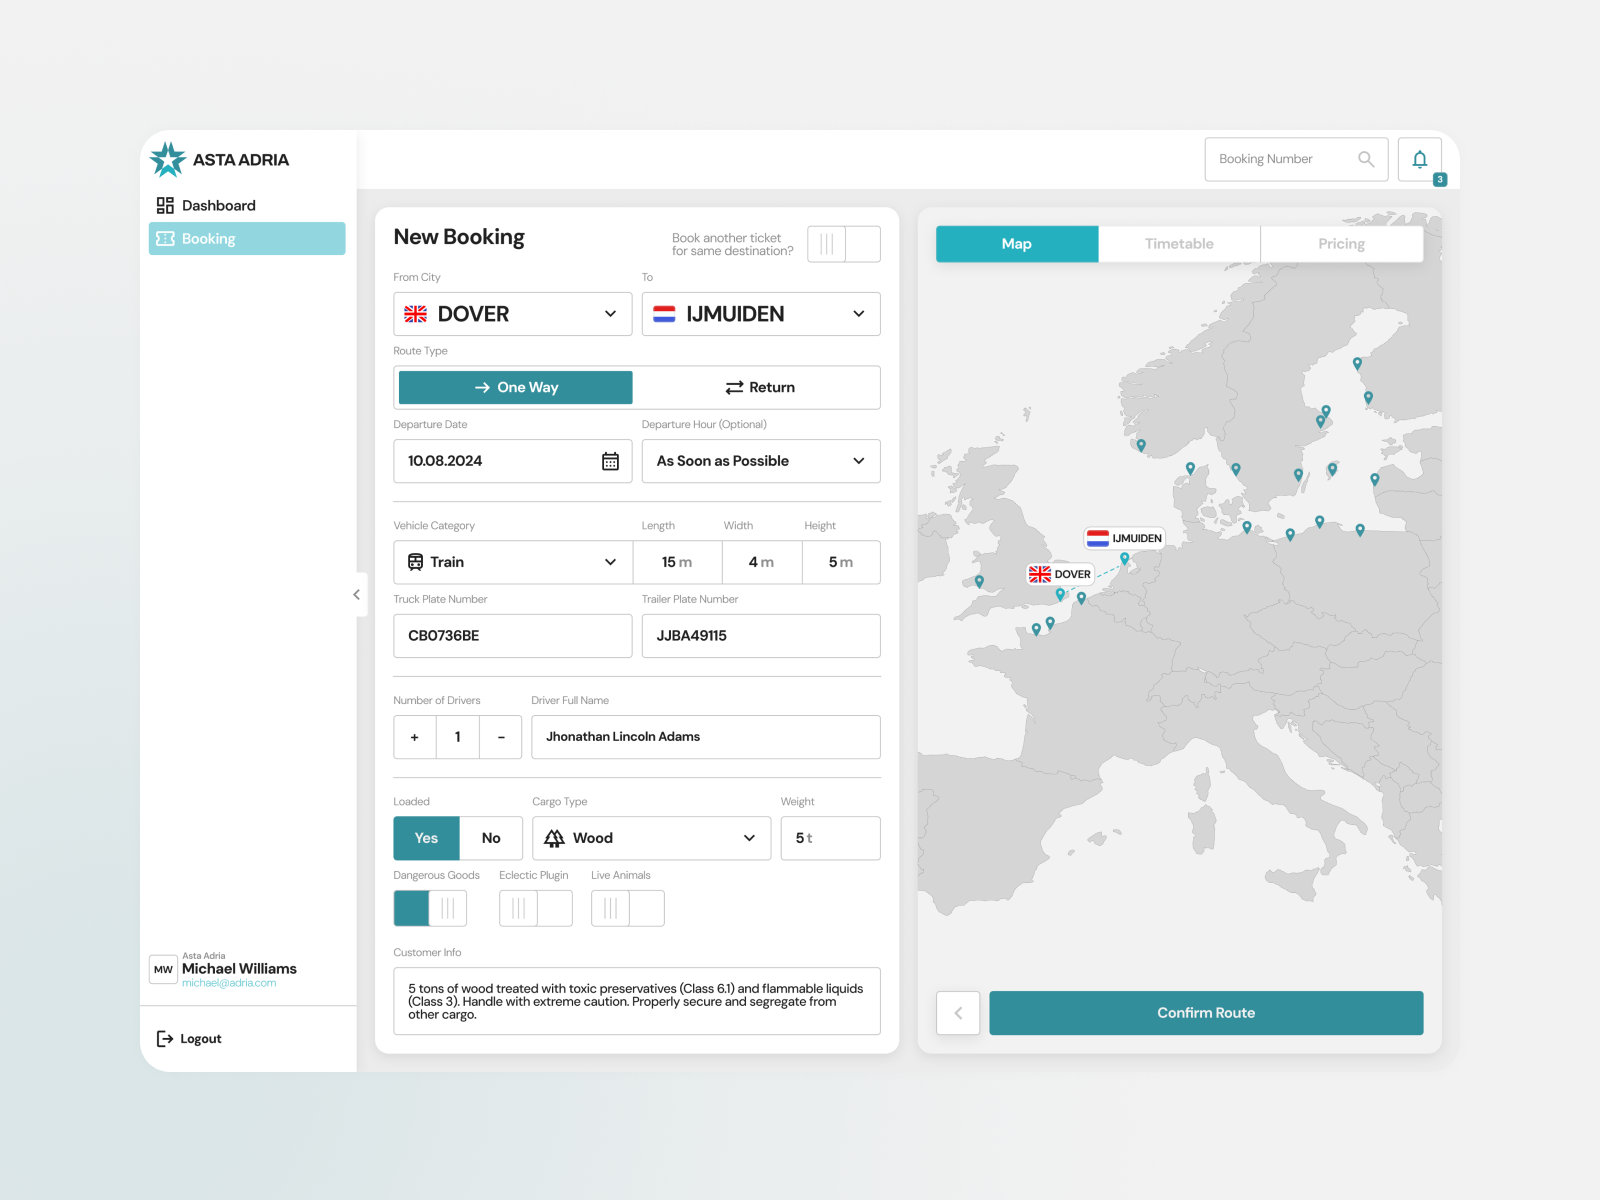Toggle Eclectic Plugin switch
1600x1200 pixels.
536,908
